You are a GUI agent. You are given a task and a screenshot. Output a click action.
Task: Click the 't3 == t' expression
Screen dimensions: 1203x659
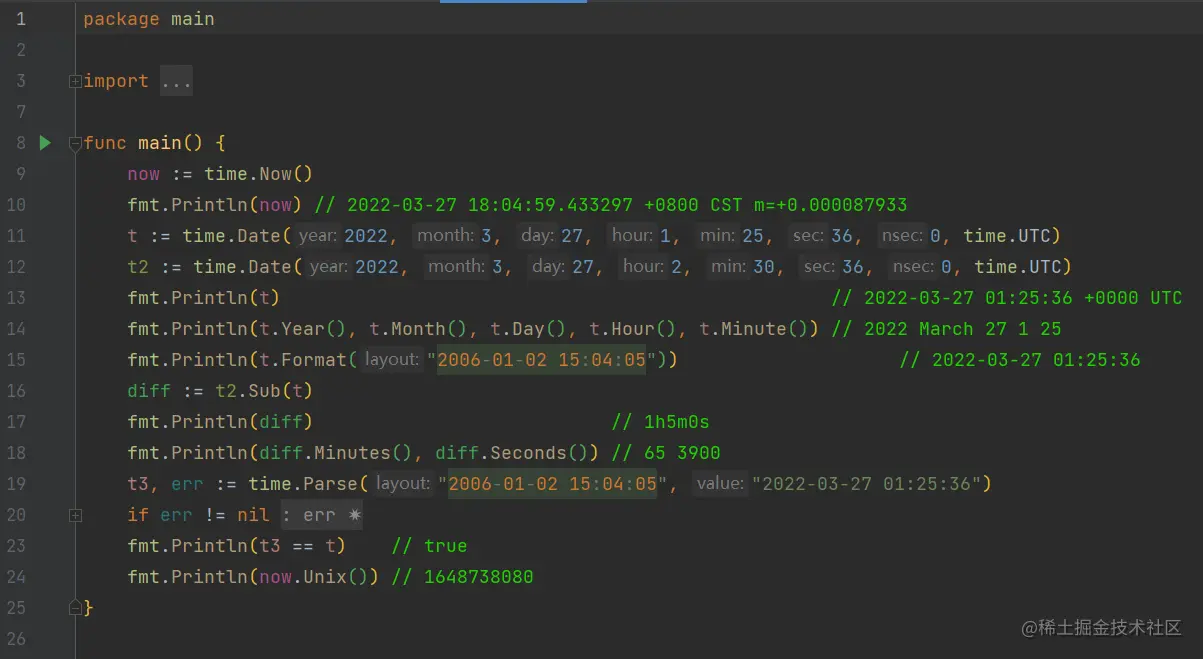point(298,546)
